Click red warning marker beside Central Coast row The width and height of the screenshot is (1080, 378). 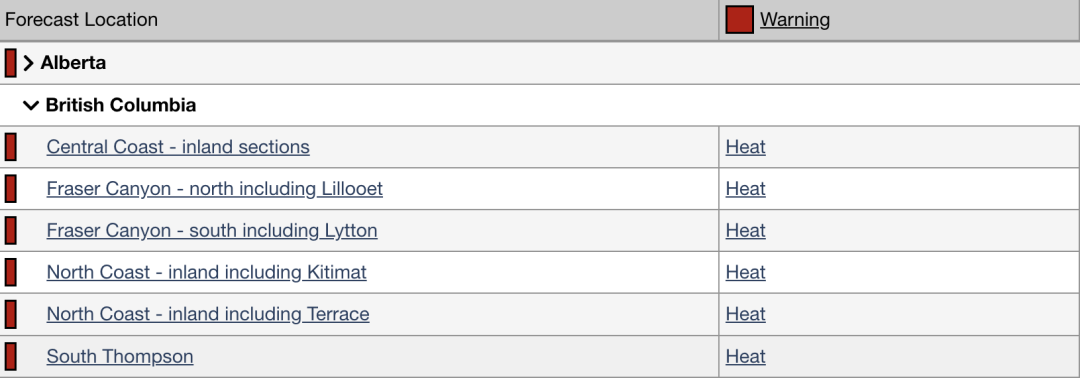pos(10,147)
